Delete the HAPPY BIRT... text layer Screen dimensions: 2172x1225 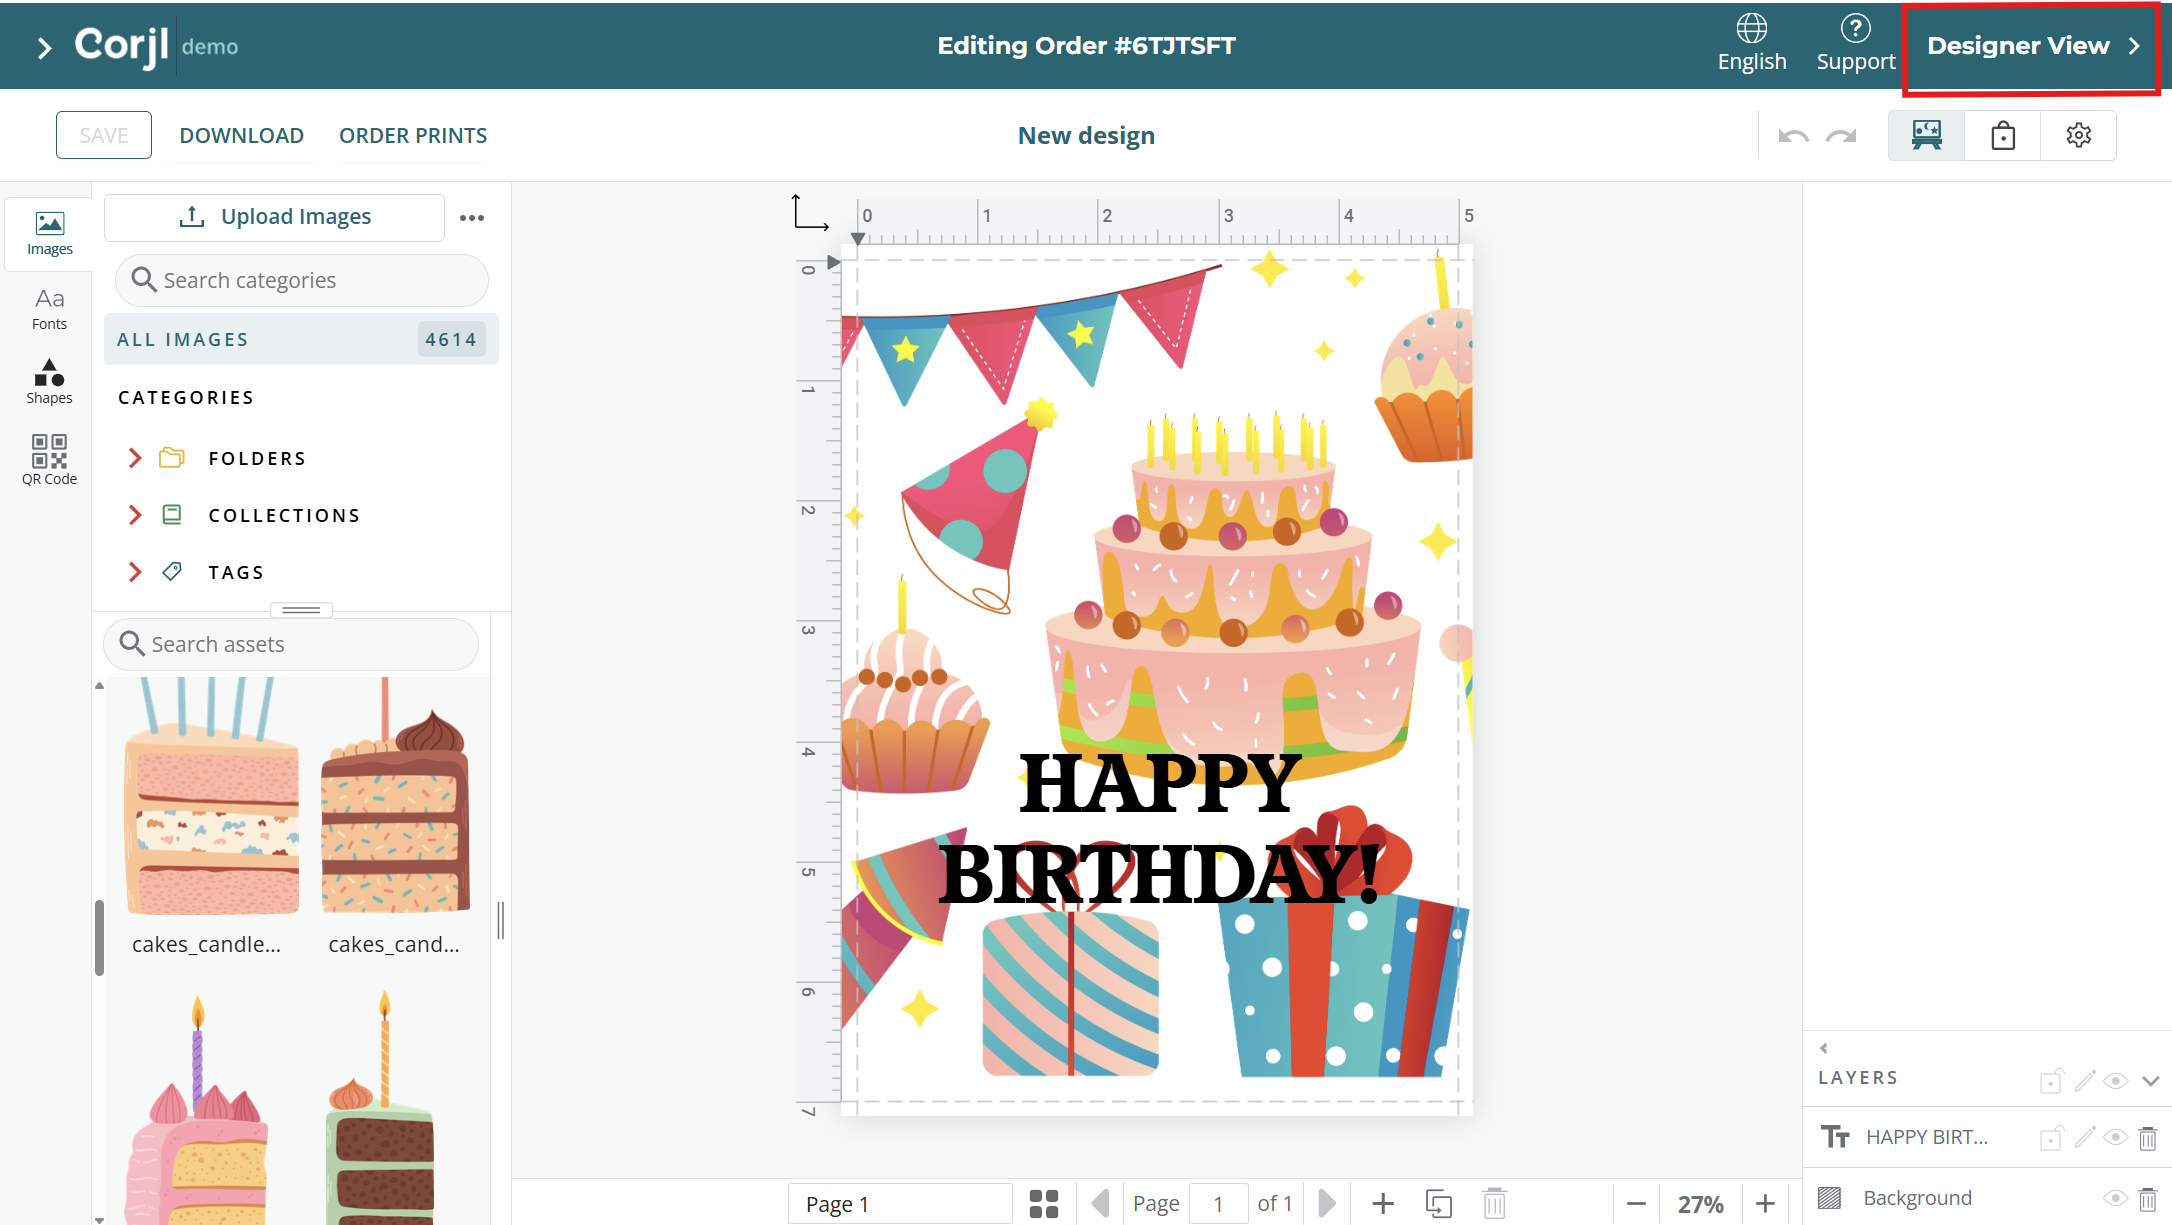(x=2147, y=1138)
